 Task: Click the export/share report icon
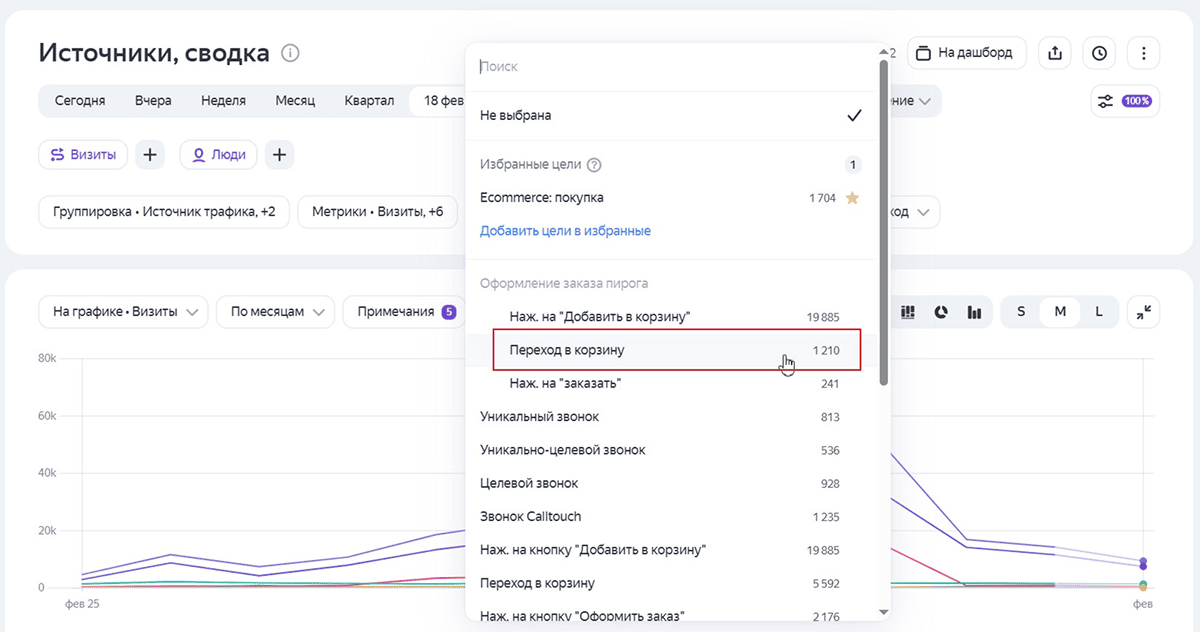coord(1054,53)
